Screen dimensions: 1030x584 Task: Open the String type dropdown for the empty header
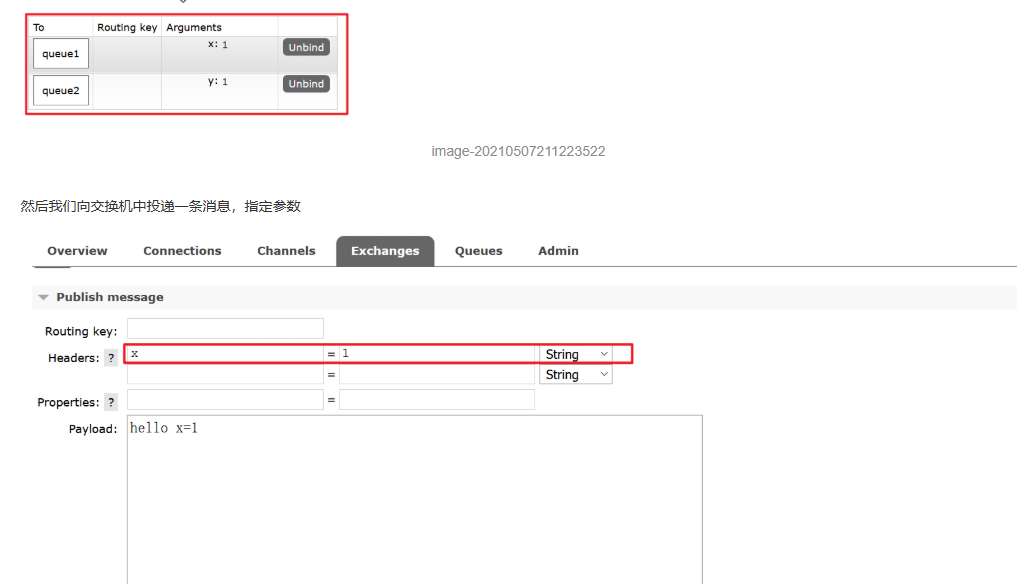click(575, 374)
